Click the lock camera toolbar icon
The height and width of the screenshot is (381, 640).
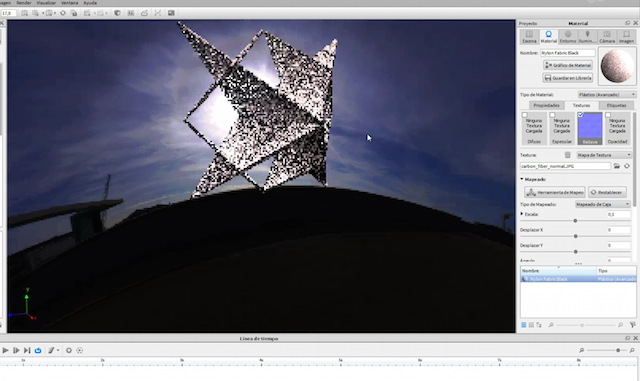tap(74, 13)
